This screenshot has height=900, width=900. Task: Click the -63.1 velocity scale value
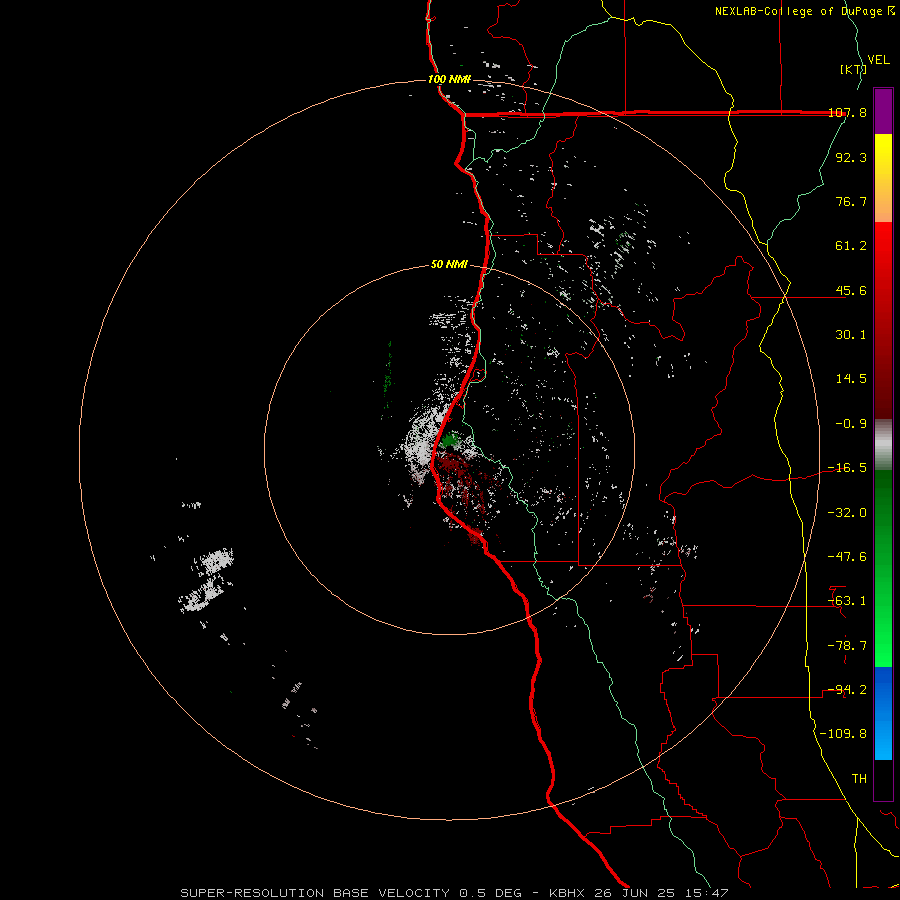point(847,601)
